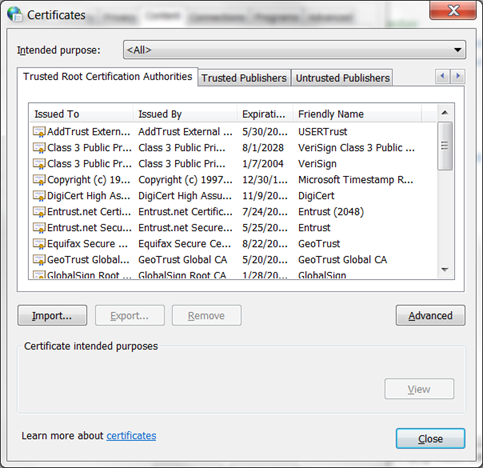Switch to the Untrusted Publishers tab
The width and height of the screenshot is (483, 468).
(342, 78)
